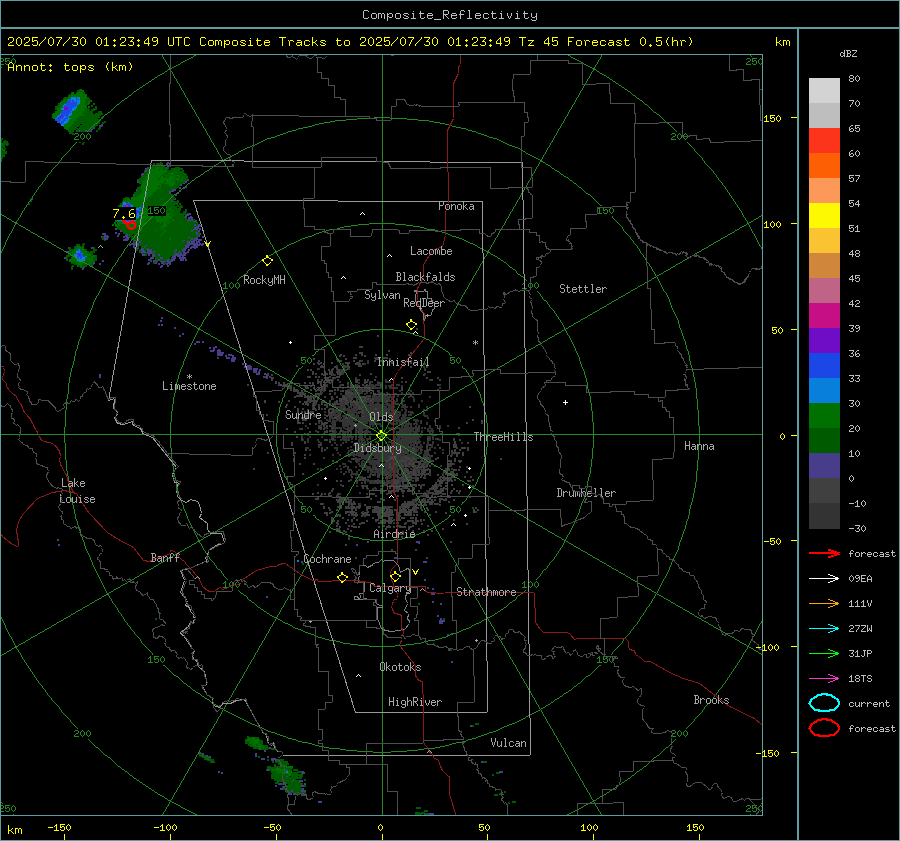Select the light blue 33 dBZ swatch
This screenshot has height=841, width=900.
(x=824, y=390)
